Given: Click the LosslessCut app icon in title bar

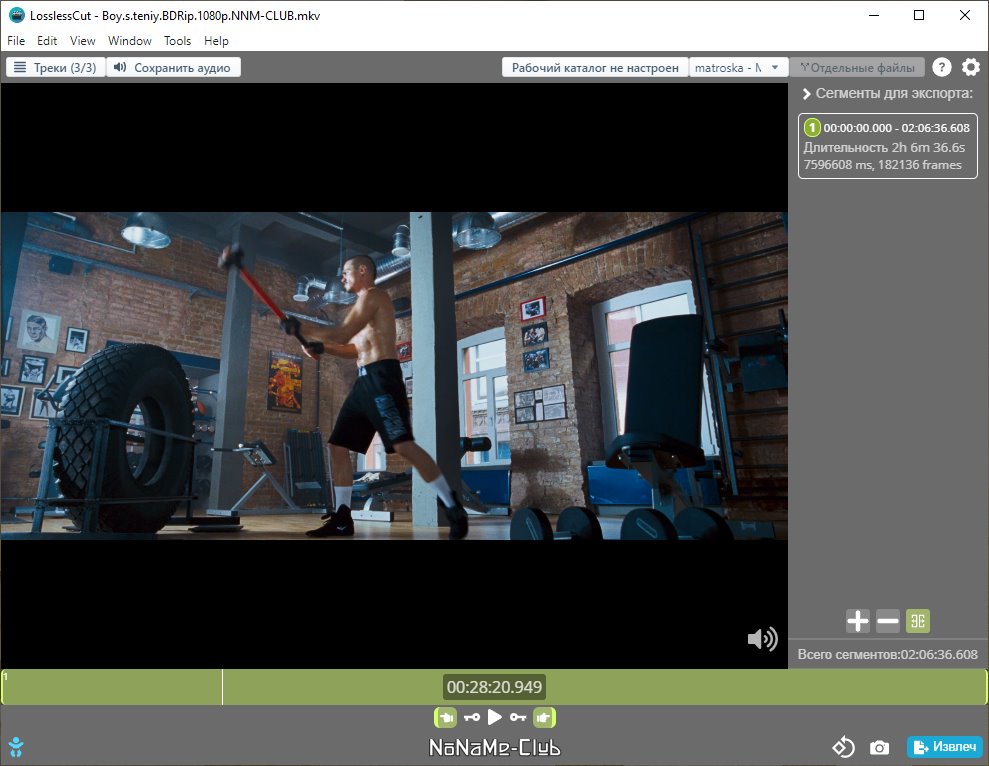Looking at the screenshot, I should point(16,16).
